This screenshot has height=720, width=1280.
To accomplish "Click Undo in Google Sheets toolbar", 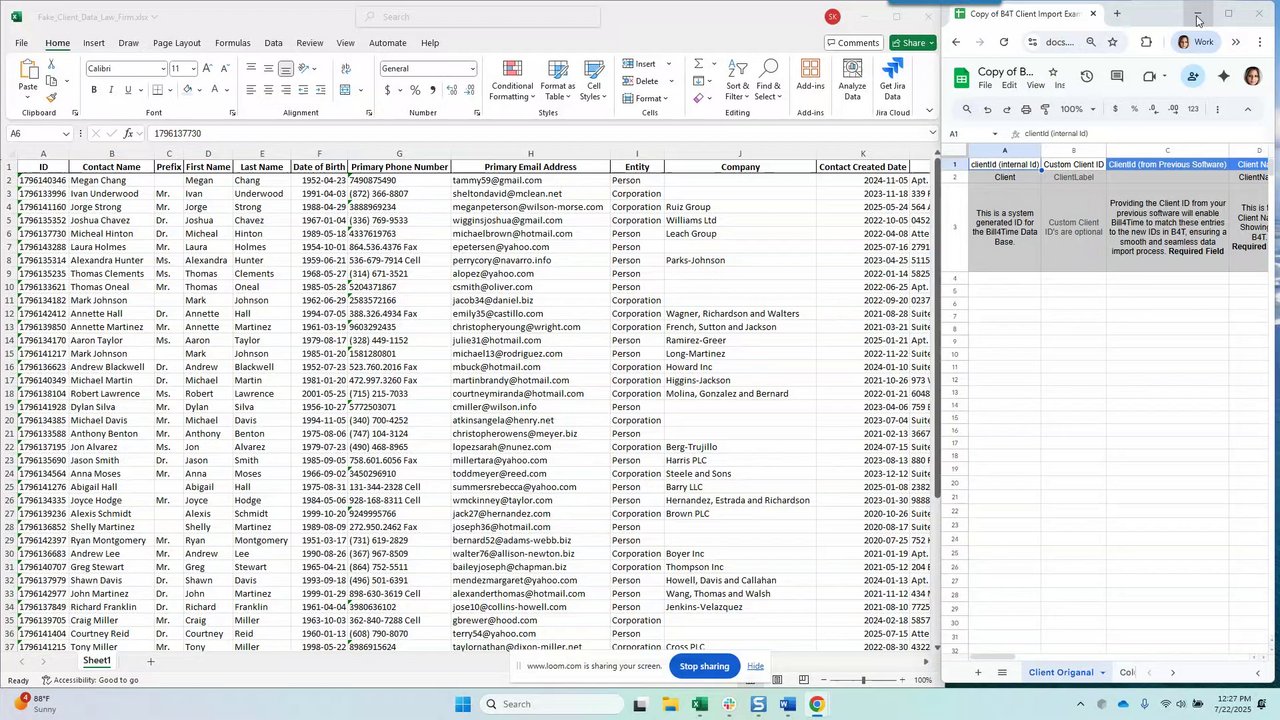I will tap(987, 109).
